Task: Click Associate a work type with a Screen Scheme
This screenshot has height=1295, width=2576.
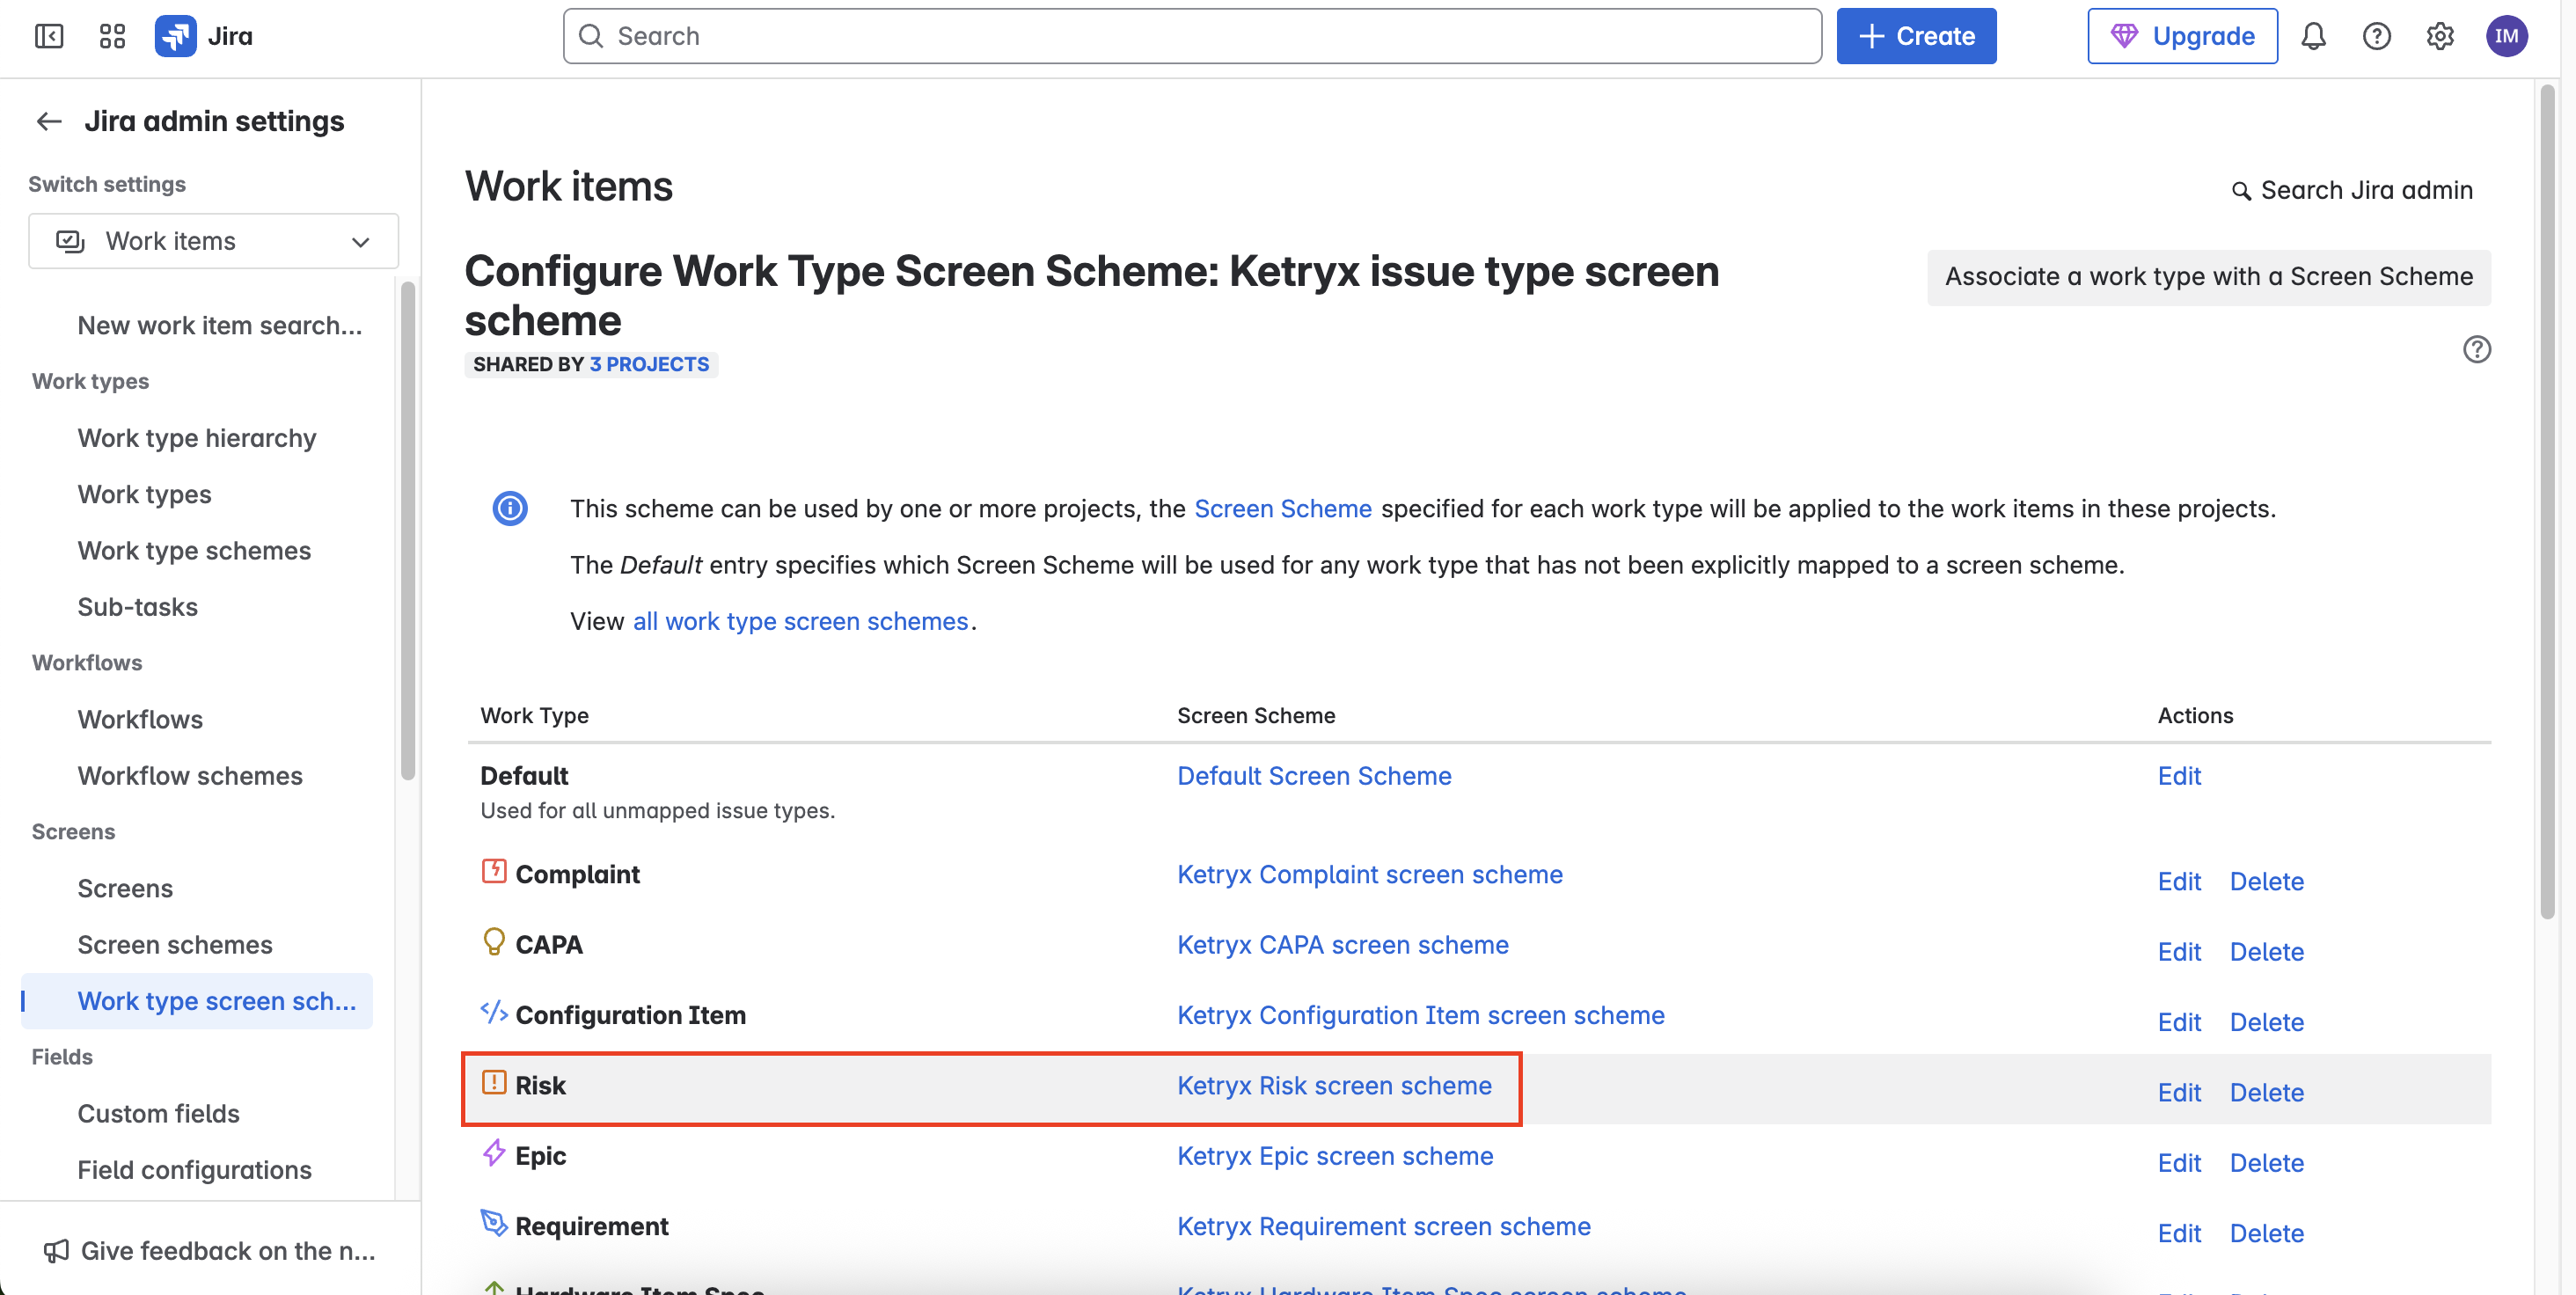Action: (x=2208, y=277)
